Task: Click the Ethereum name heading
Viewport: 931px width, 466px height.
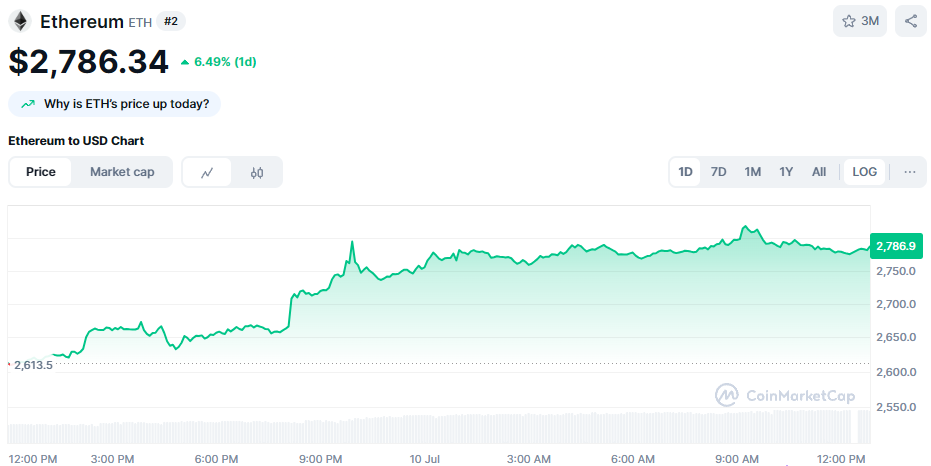Action: point(81,21)
